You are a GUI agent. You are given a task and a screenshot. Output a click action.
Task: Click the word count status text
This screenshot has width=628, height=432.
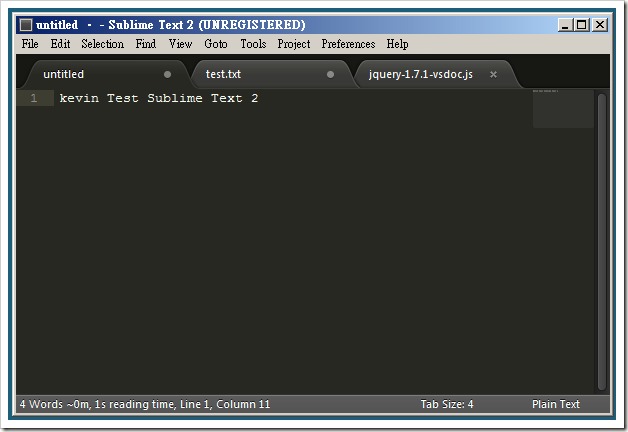(x=41, y=404)
